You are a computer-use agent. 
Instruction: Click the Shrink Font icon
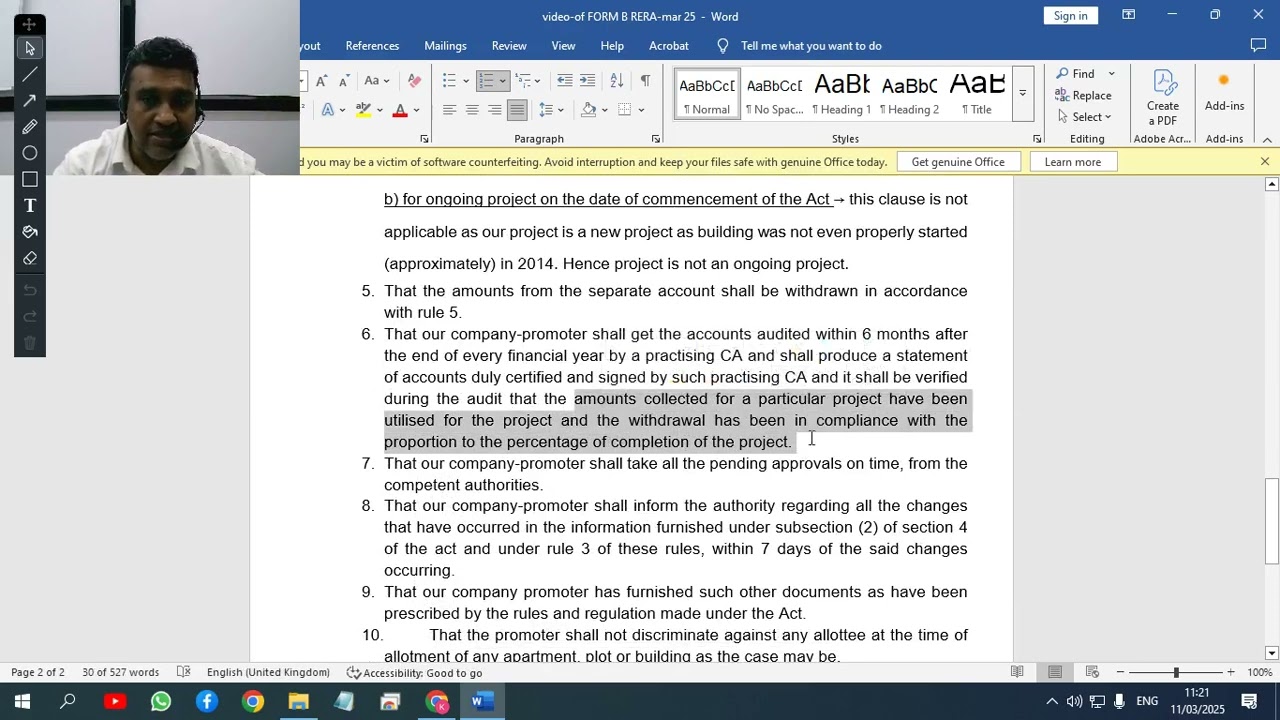(343, 81)
